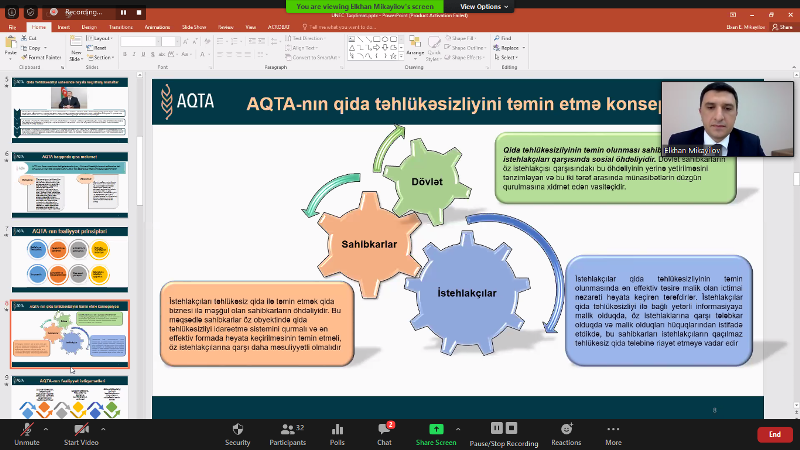Click Convert to SmartArt

312,57
